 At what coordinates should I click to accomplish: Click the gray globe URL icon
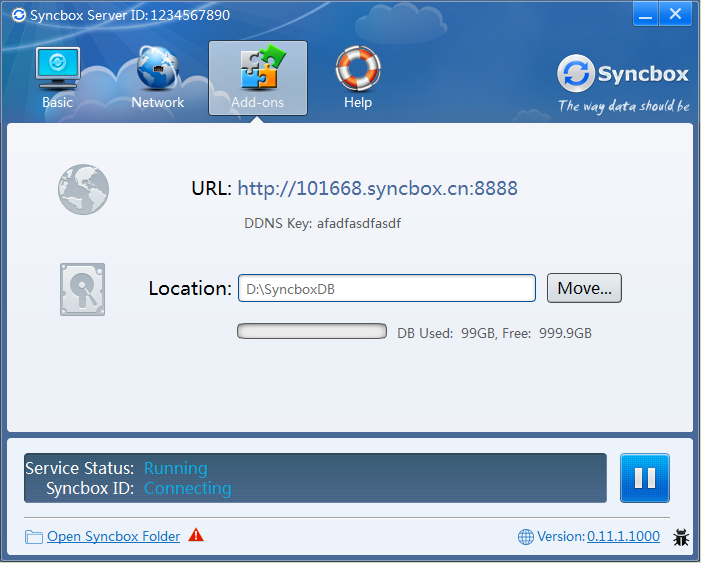point(83,190)
